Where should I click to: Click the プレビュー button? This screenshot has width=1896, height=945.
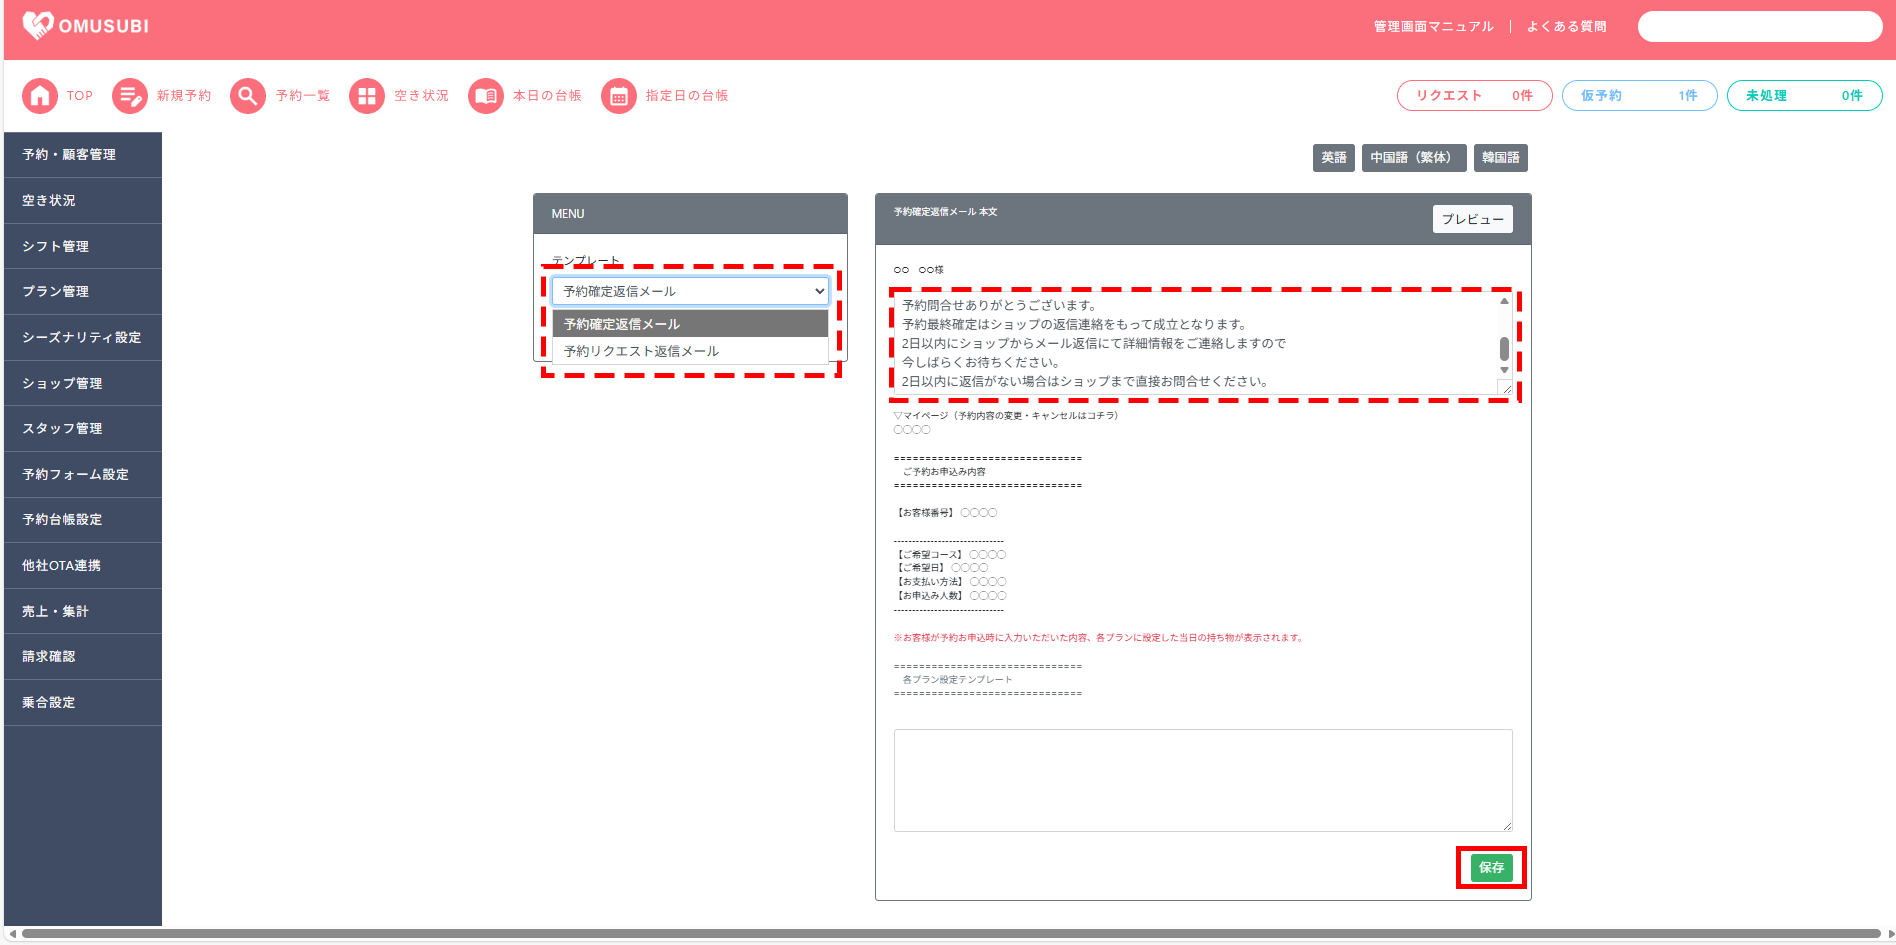1472,219
